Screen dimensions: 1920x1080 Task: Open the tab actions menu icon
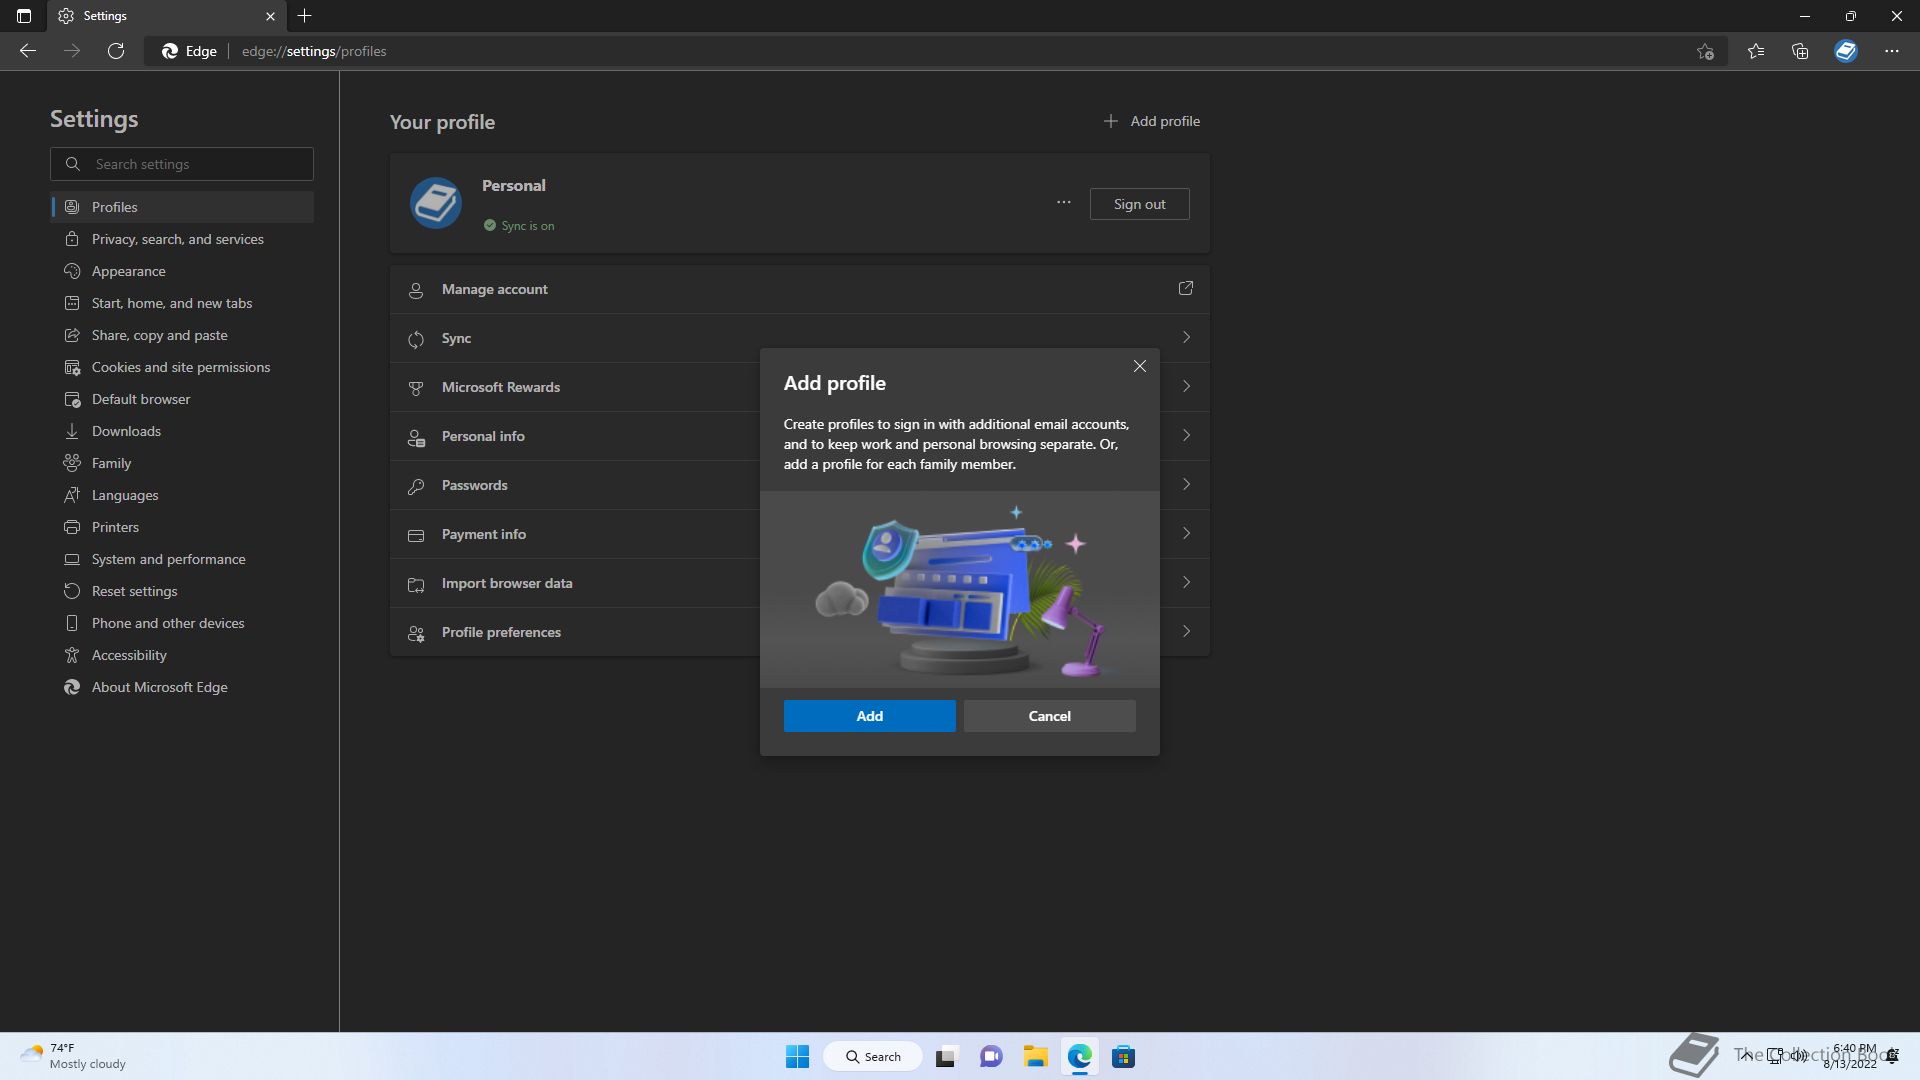(24, 16)
